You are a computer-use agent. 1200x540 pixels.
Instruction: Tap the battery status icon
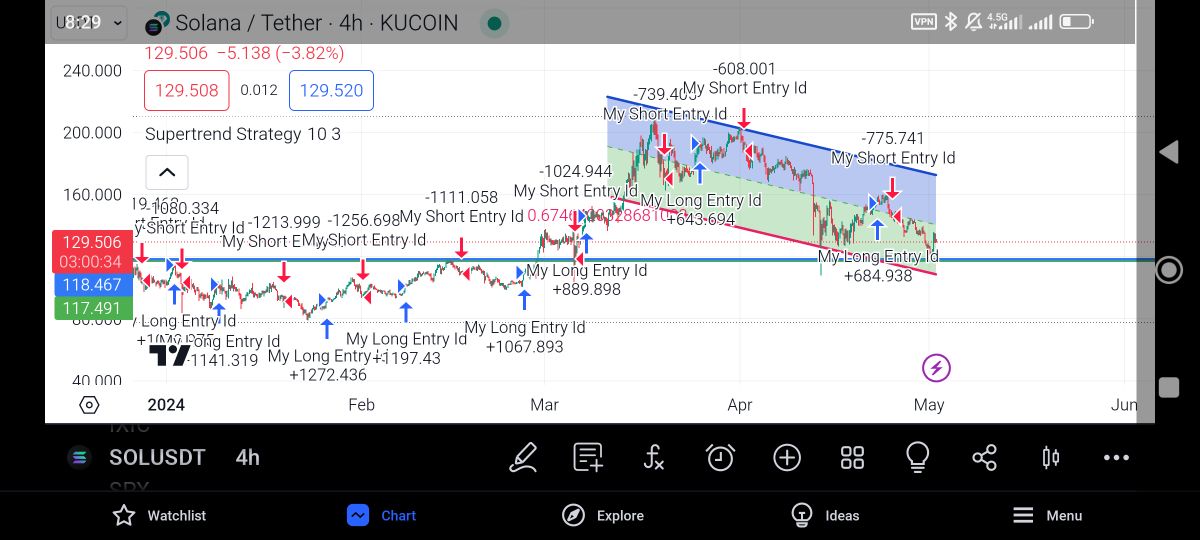coord(1076,21)
